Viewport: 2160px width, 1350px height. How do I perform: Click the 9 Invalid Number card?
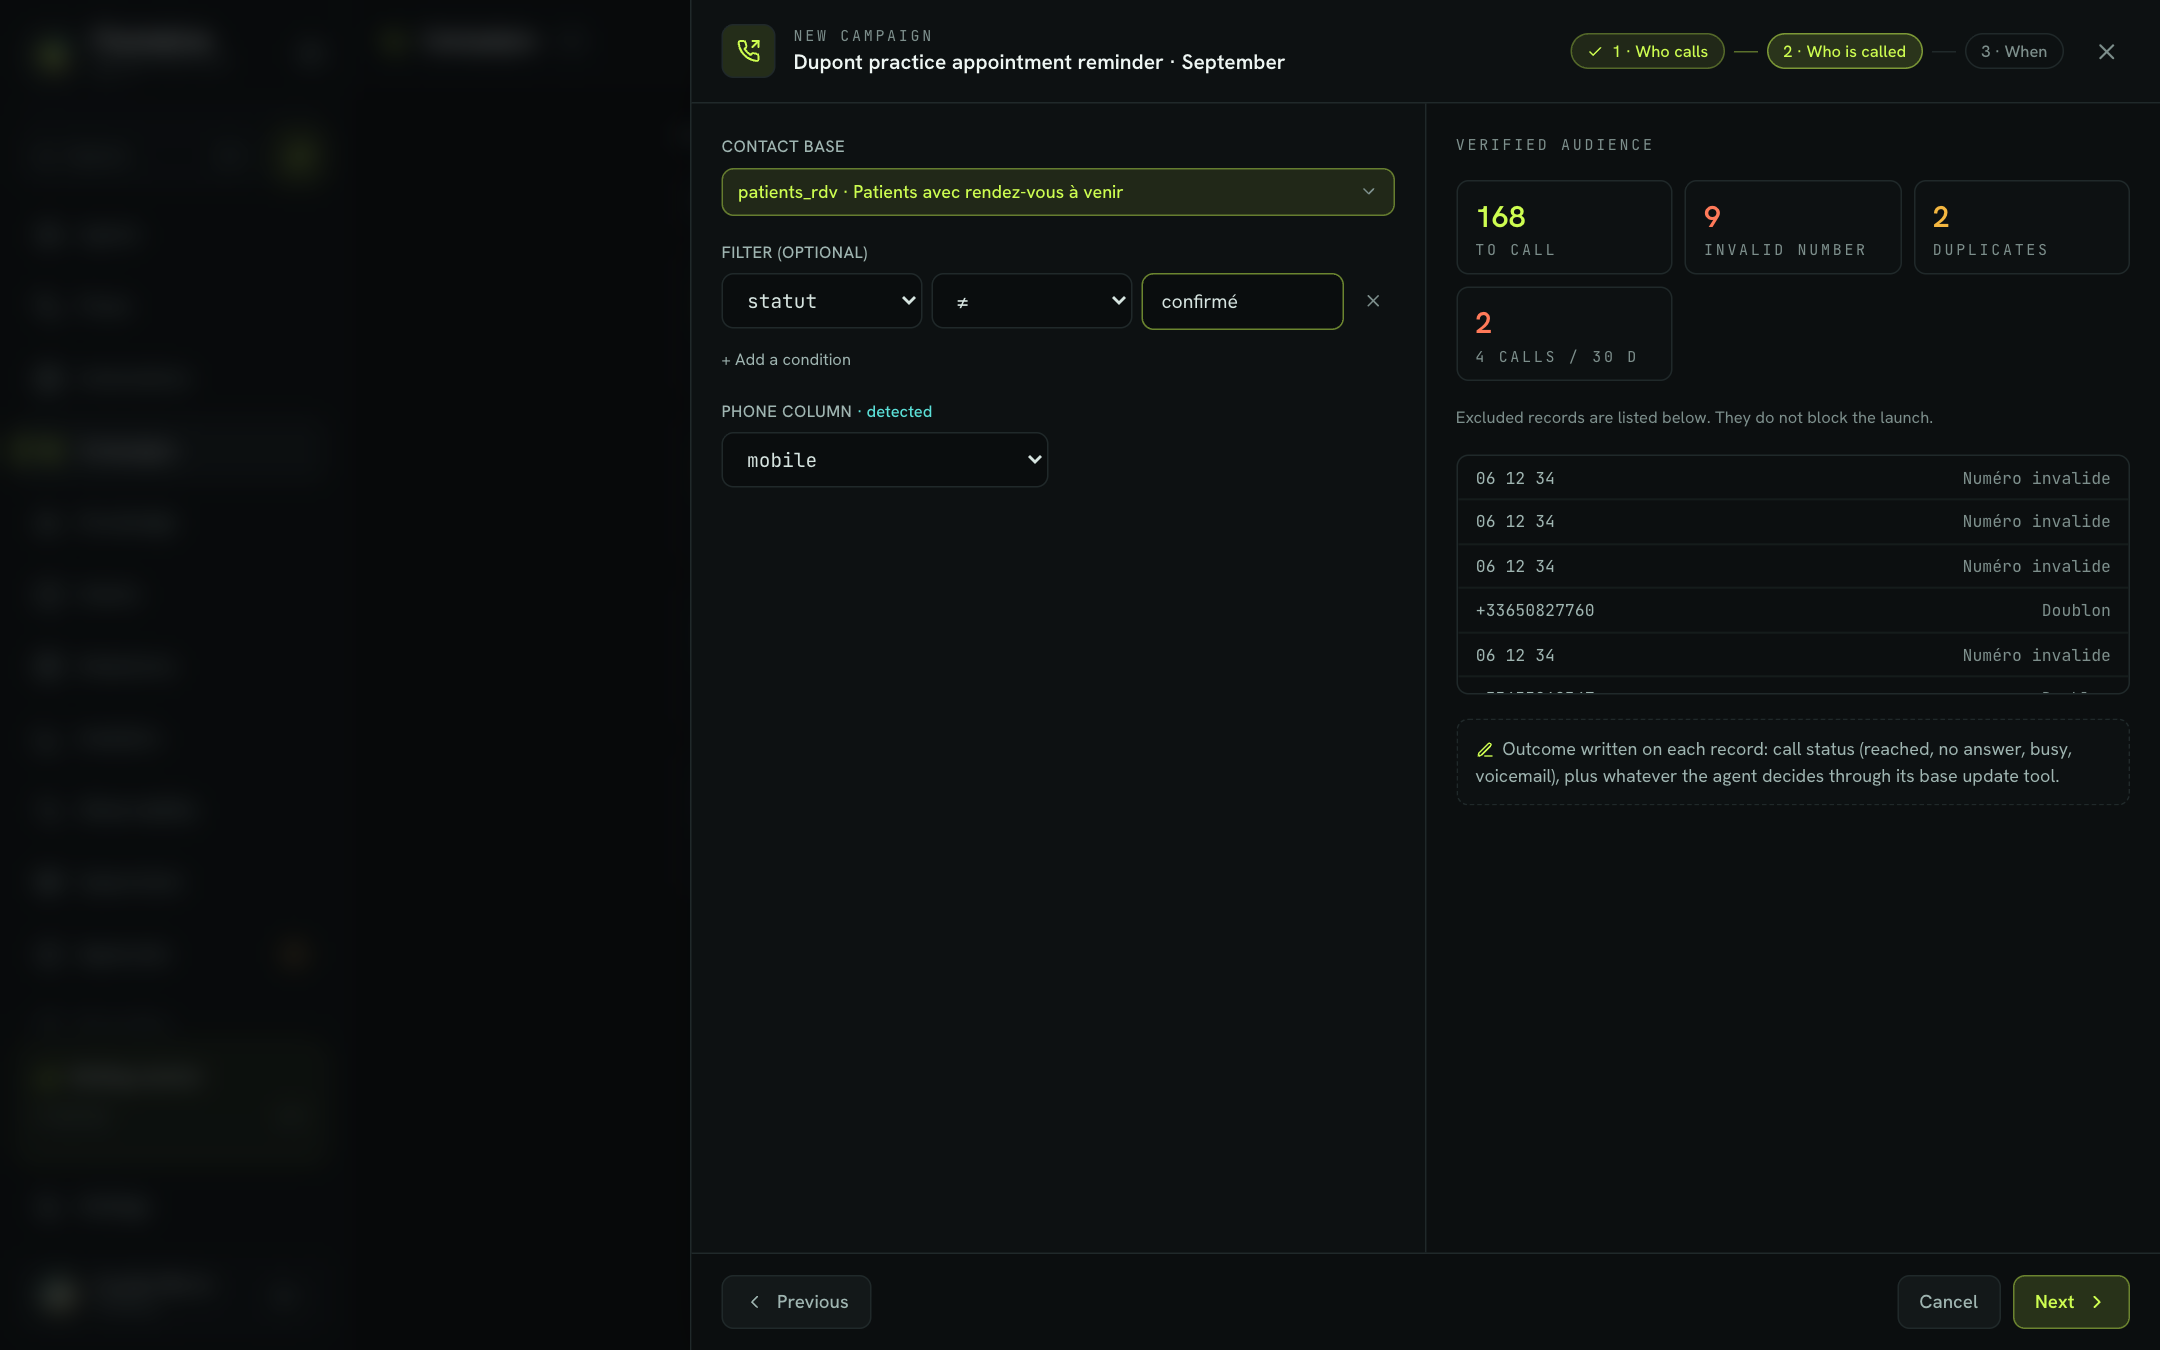click(x=1792, y=228)
